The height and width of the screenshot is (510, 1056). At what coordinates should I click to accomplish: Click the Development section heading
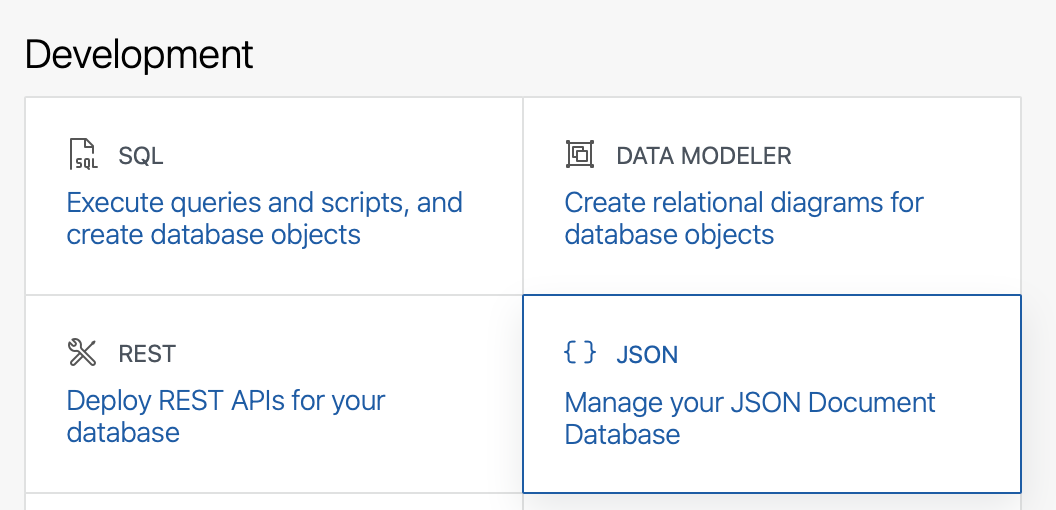point(139,54)
